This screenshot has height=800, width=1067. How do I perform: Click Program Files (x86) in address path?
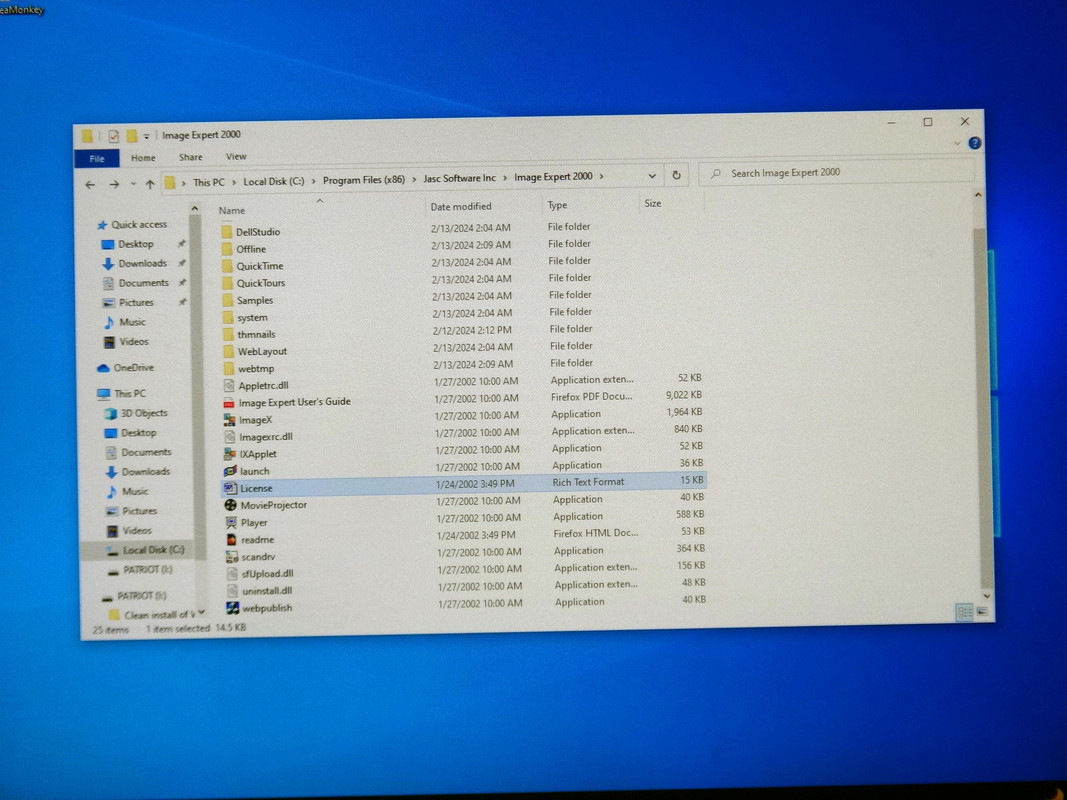tap(364, 180)
